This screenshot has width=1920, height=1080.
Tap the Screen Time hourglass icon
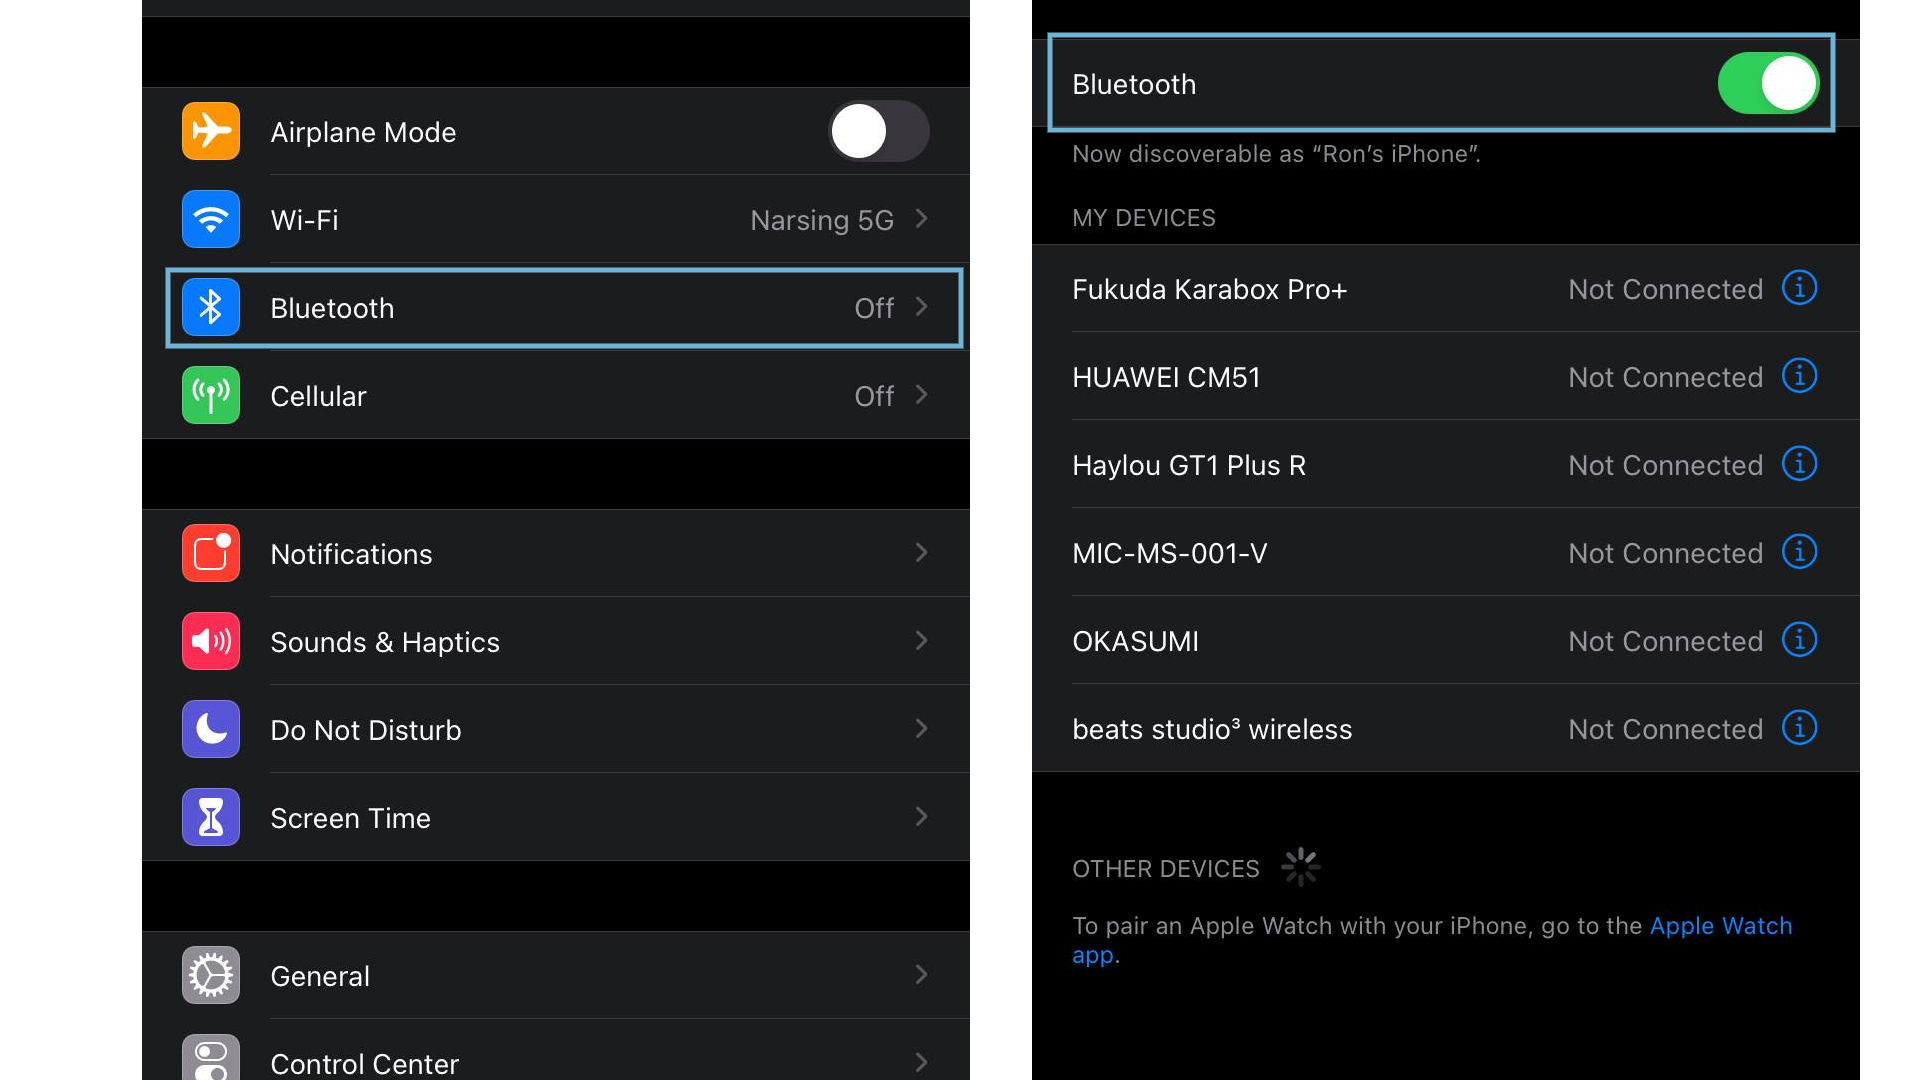(x=211, y=817)
